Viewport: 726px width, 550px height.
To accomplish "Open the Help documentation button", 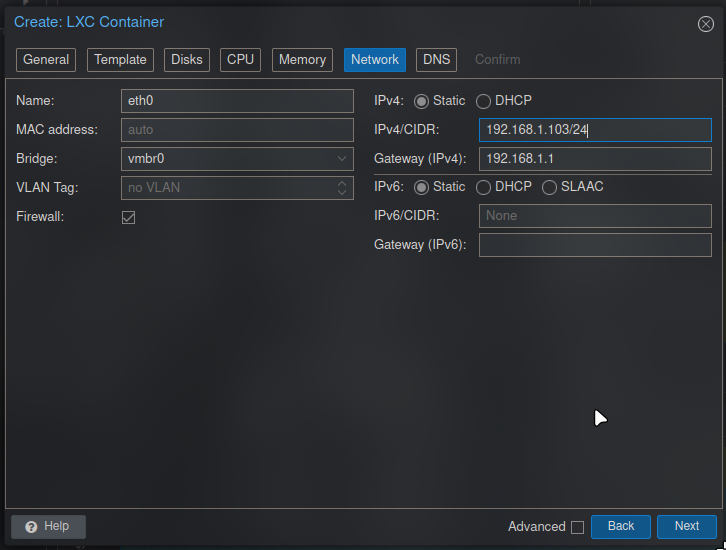I will click(x=48, y=526).
